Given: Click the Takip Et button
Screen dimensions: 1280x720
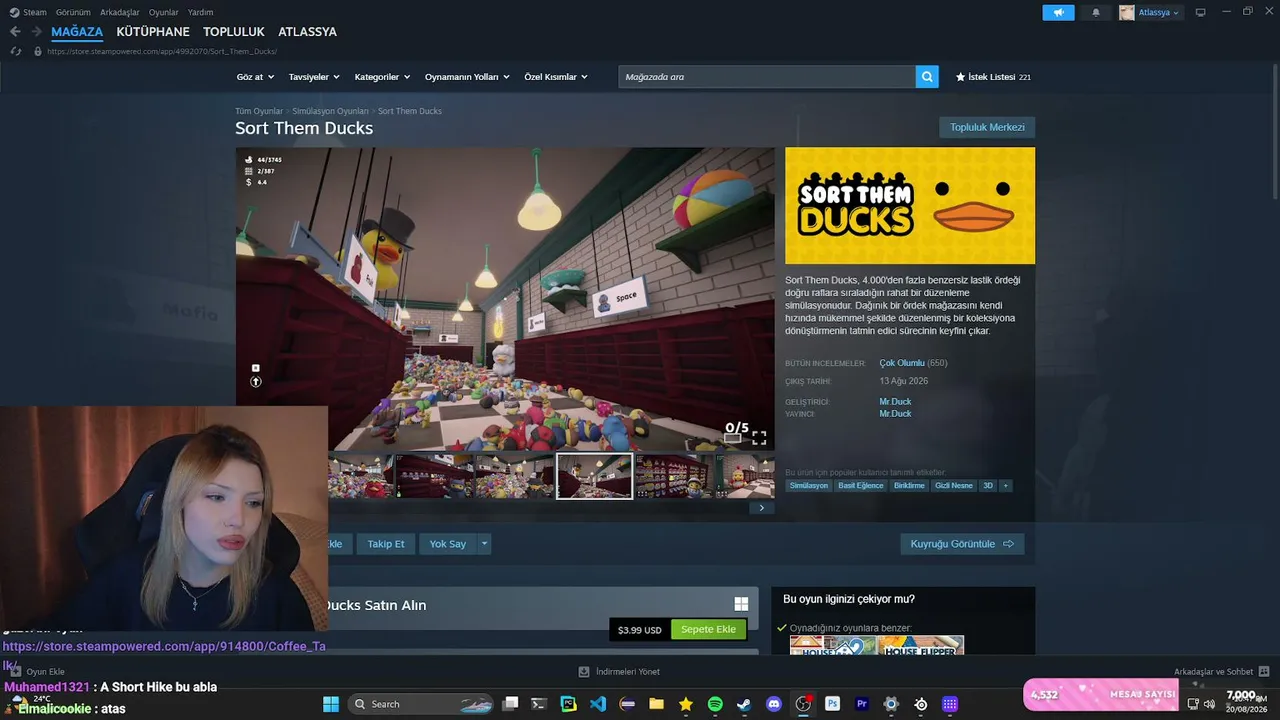Looking at the screenshot, I should [x=386, y=544].
